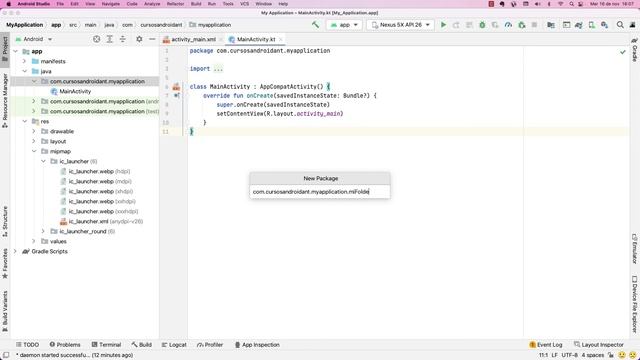The image size is (640, 360).
Task: Open the Terminal tool window
Action: tap(107, 345)
